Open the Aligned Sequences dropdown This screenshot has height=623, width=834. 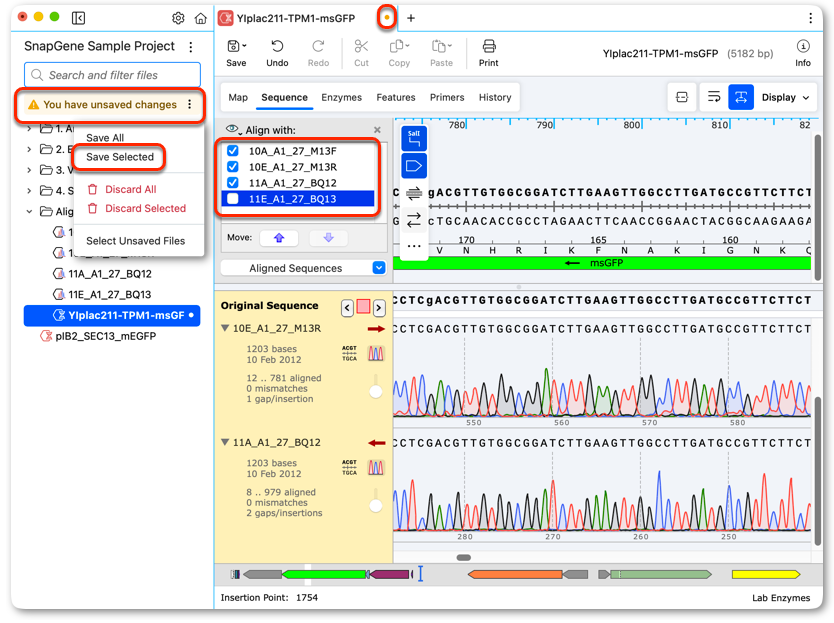click(x=303, y=268)
